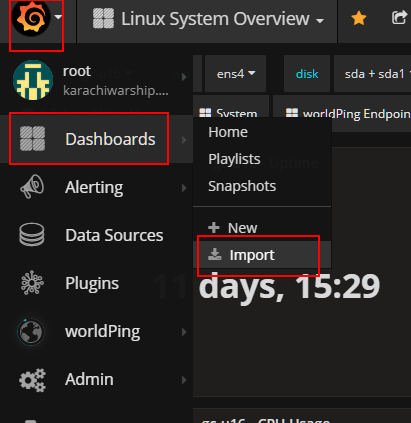The image size is (411, 423).
Task: Click the disk variable label
Action: pos(307,74)
